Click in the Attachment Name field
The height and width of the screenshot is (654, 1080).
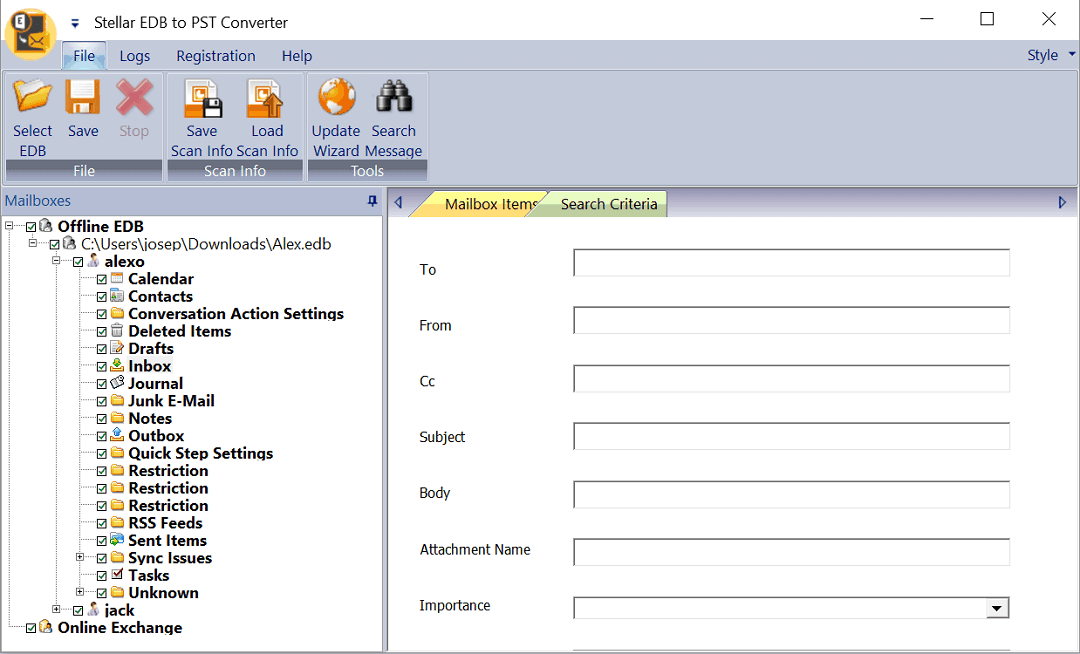coord(791,552)
